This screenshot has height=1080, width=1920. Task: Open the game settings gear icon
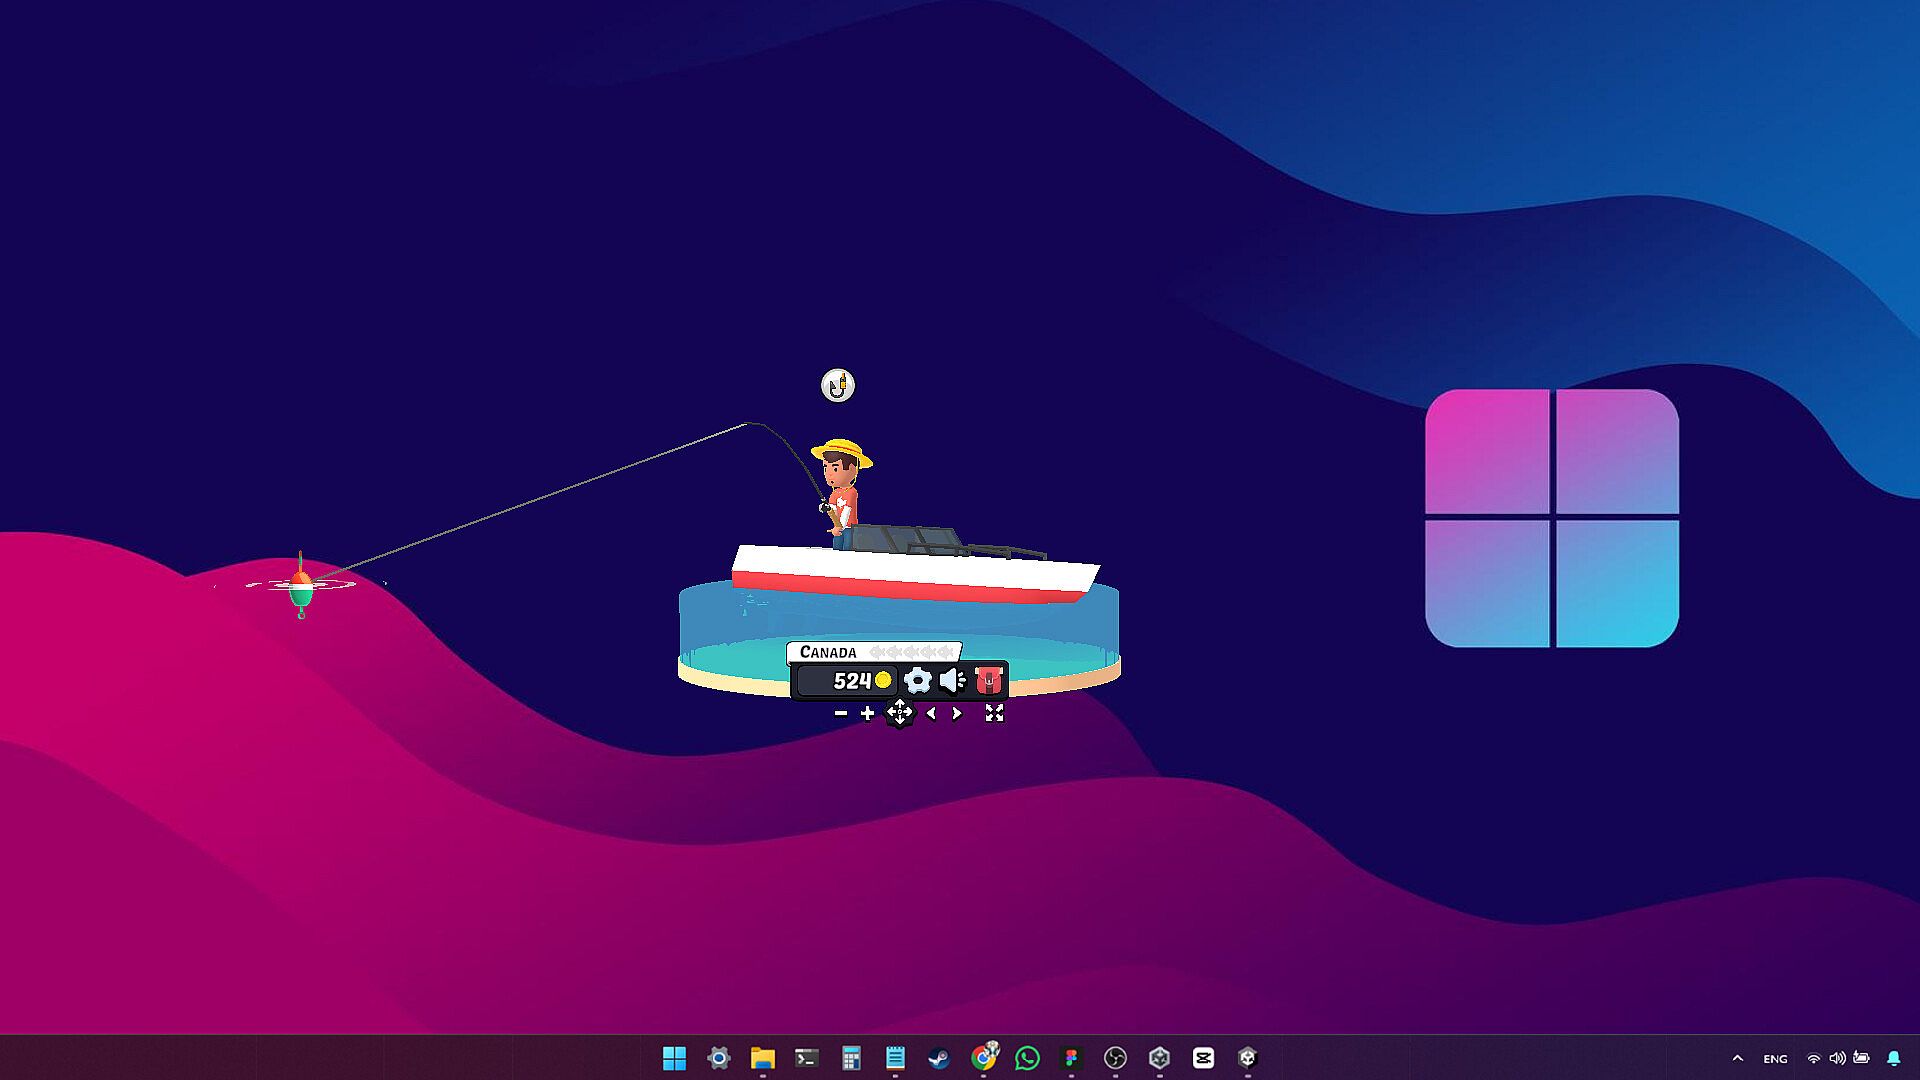(917, 681)
